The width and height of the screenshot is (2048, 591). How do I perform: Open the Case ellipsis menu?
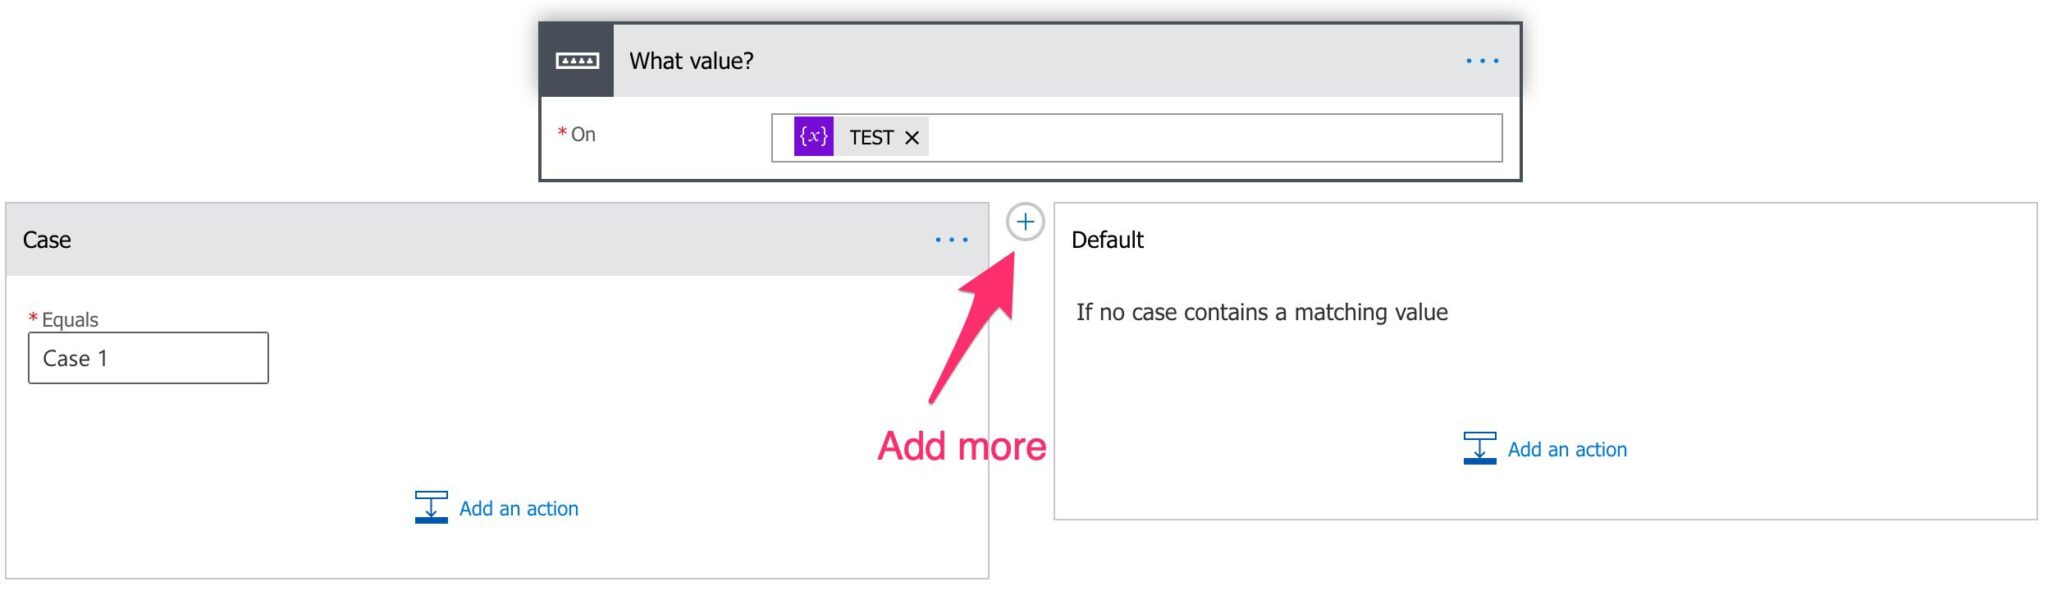pyautogui.click(x=951, y=240)
